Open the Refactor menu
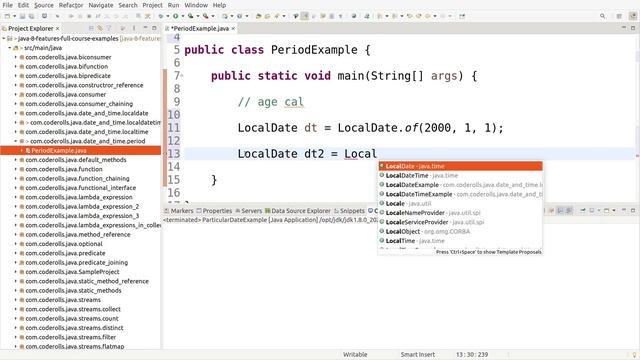The image size is (640, 360). tap(71, 5)
